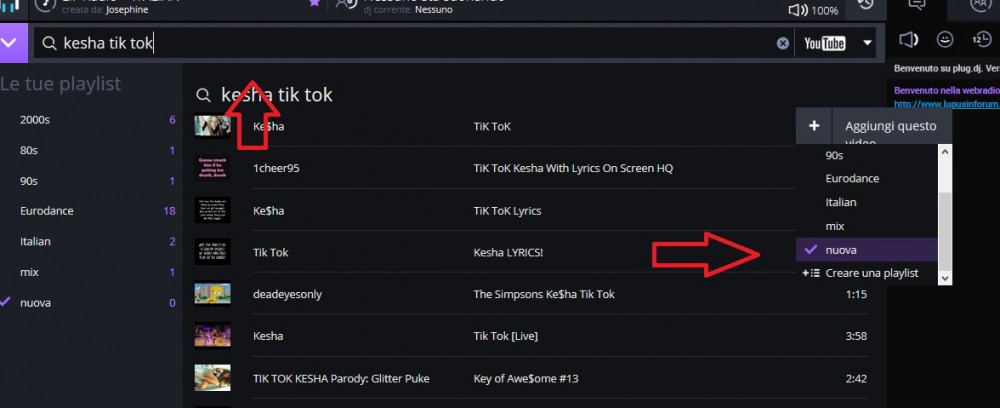This screenshot has width=1000, height=408.
Task: Clear the search field with the X icon
Action: click(783, 43)
